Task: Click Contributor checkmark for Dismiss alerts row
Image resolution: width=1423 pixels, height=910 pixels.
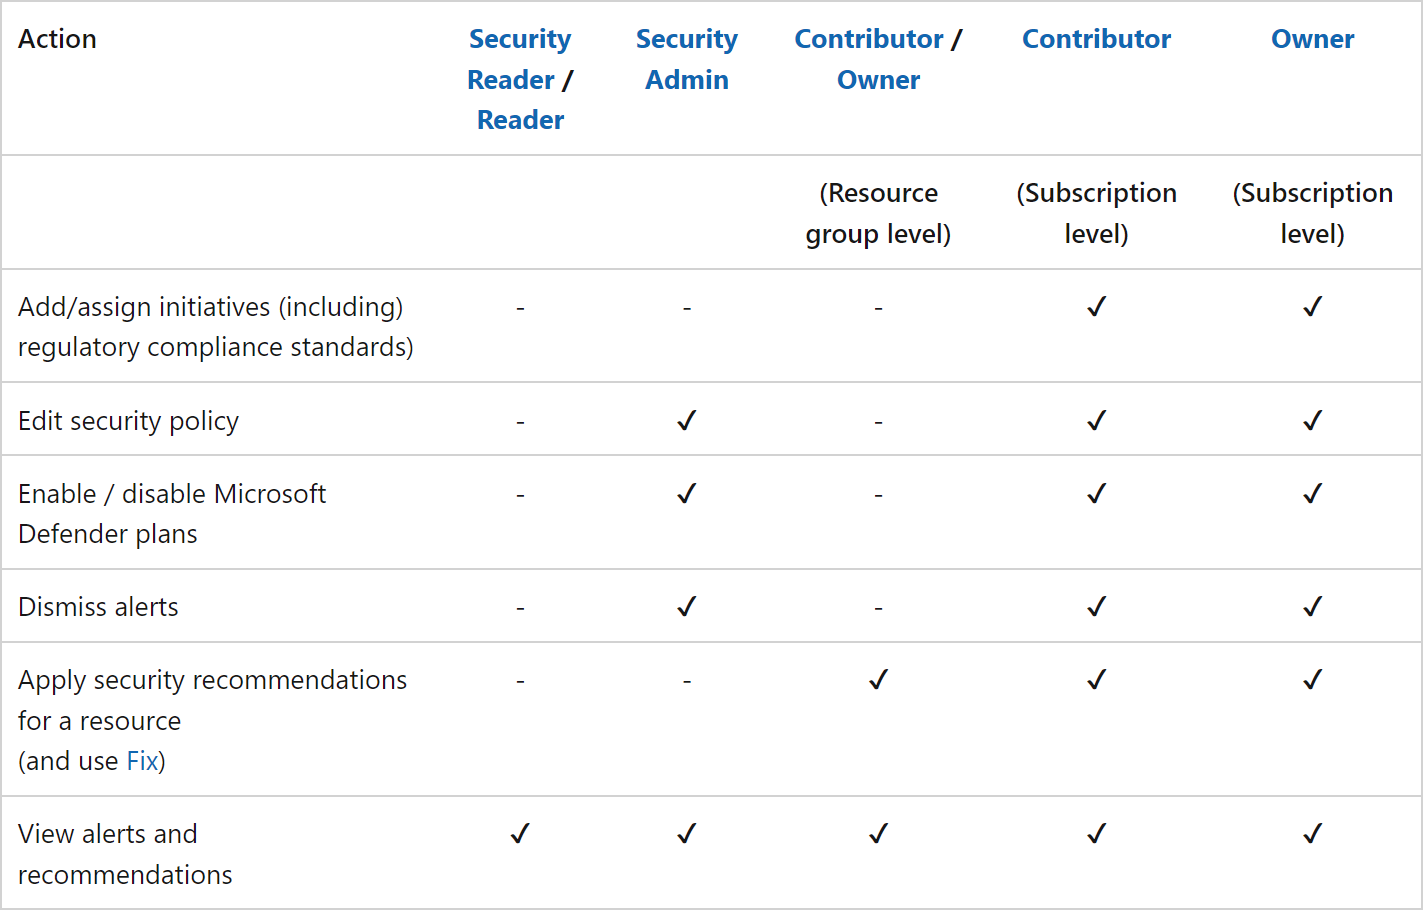Action: [1096, 607]
